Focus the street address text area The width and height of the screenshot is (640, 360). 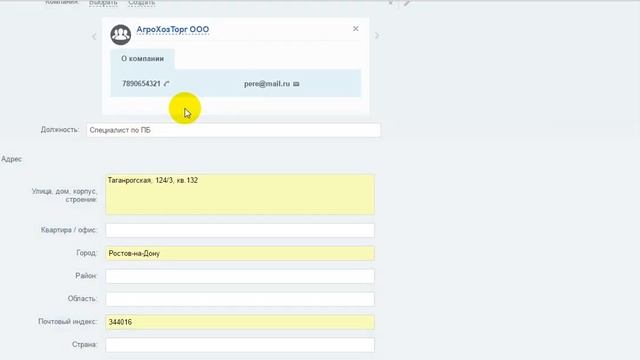[x=240, y=194]
